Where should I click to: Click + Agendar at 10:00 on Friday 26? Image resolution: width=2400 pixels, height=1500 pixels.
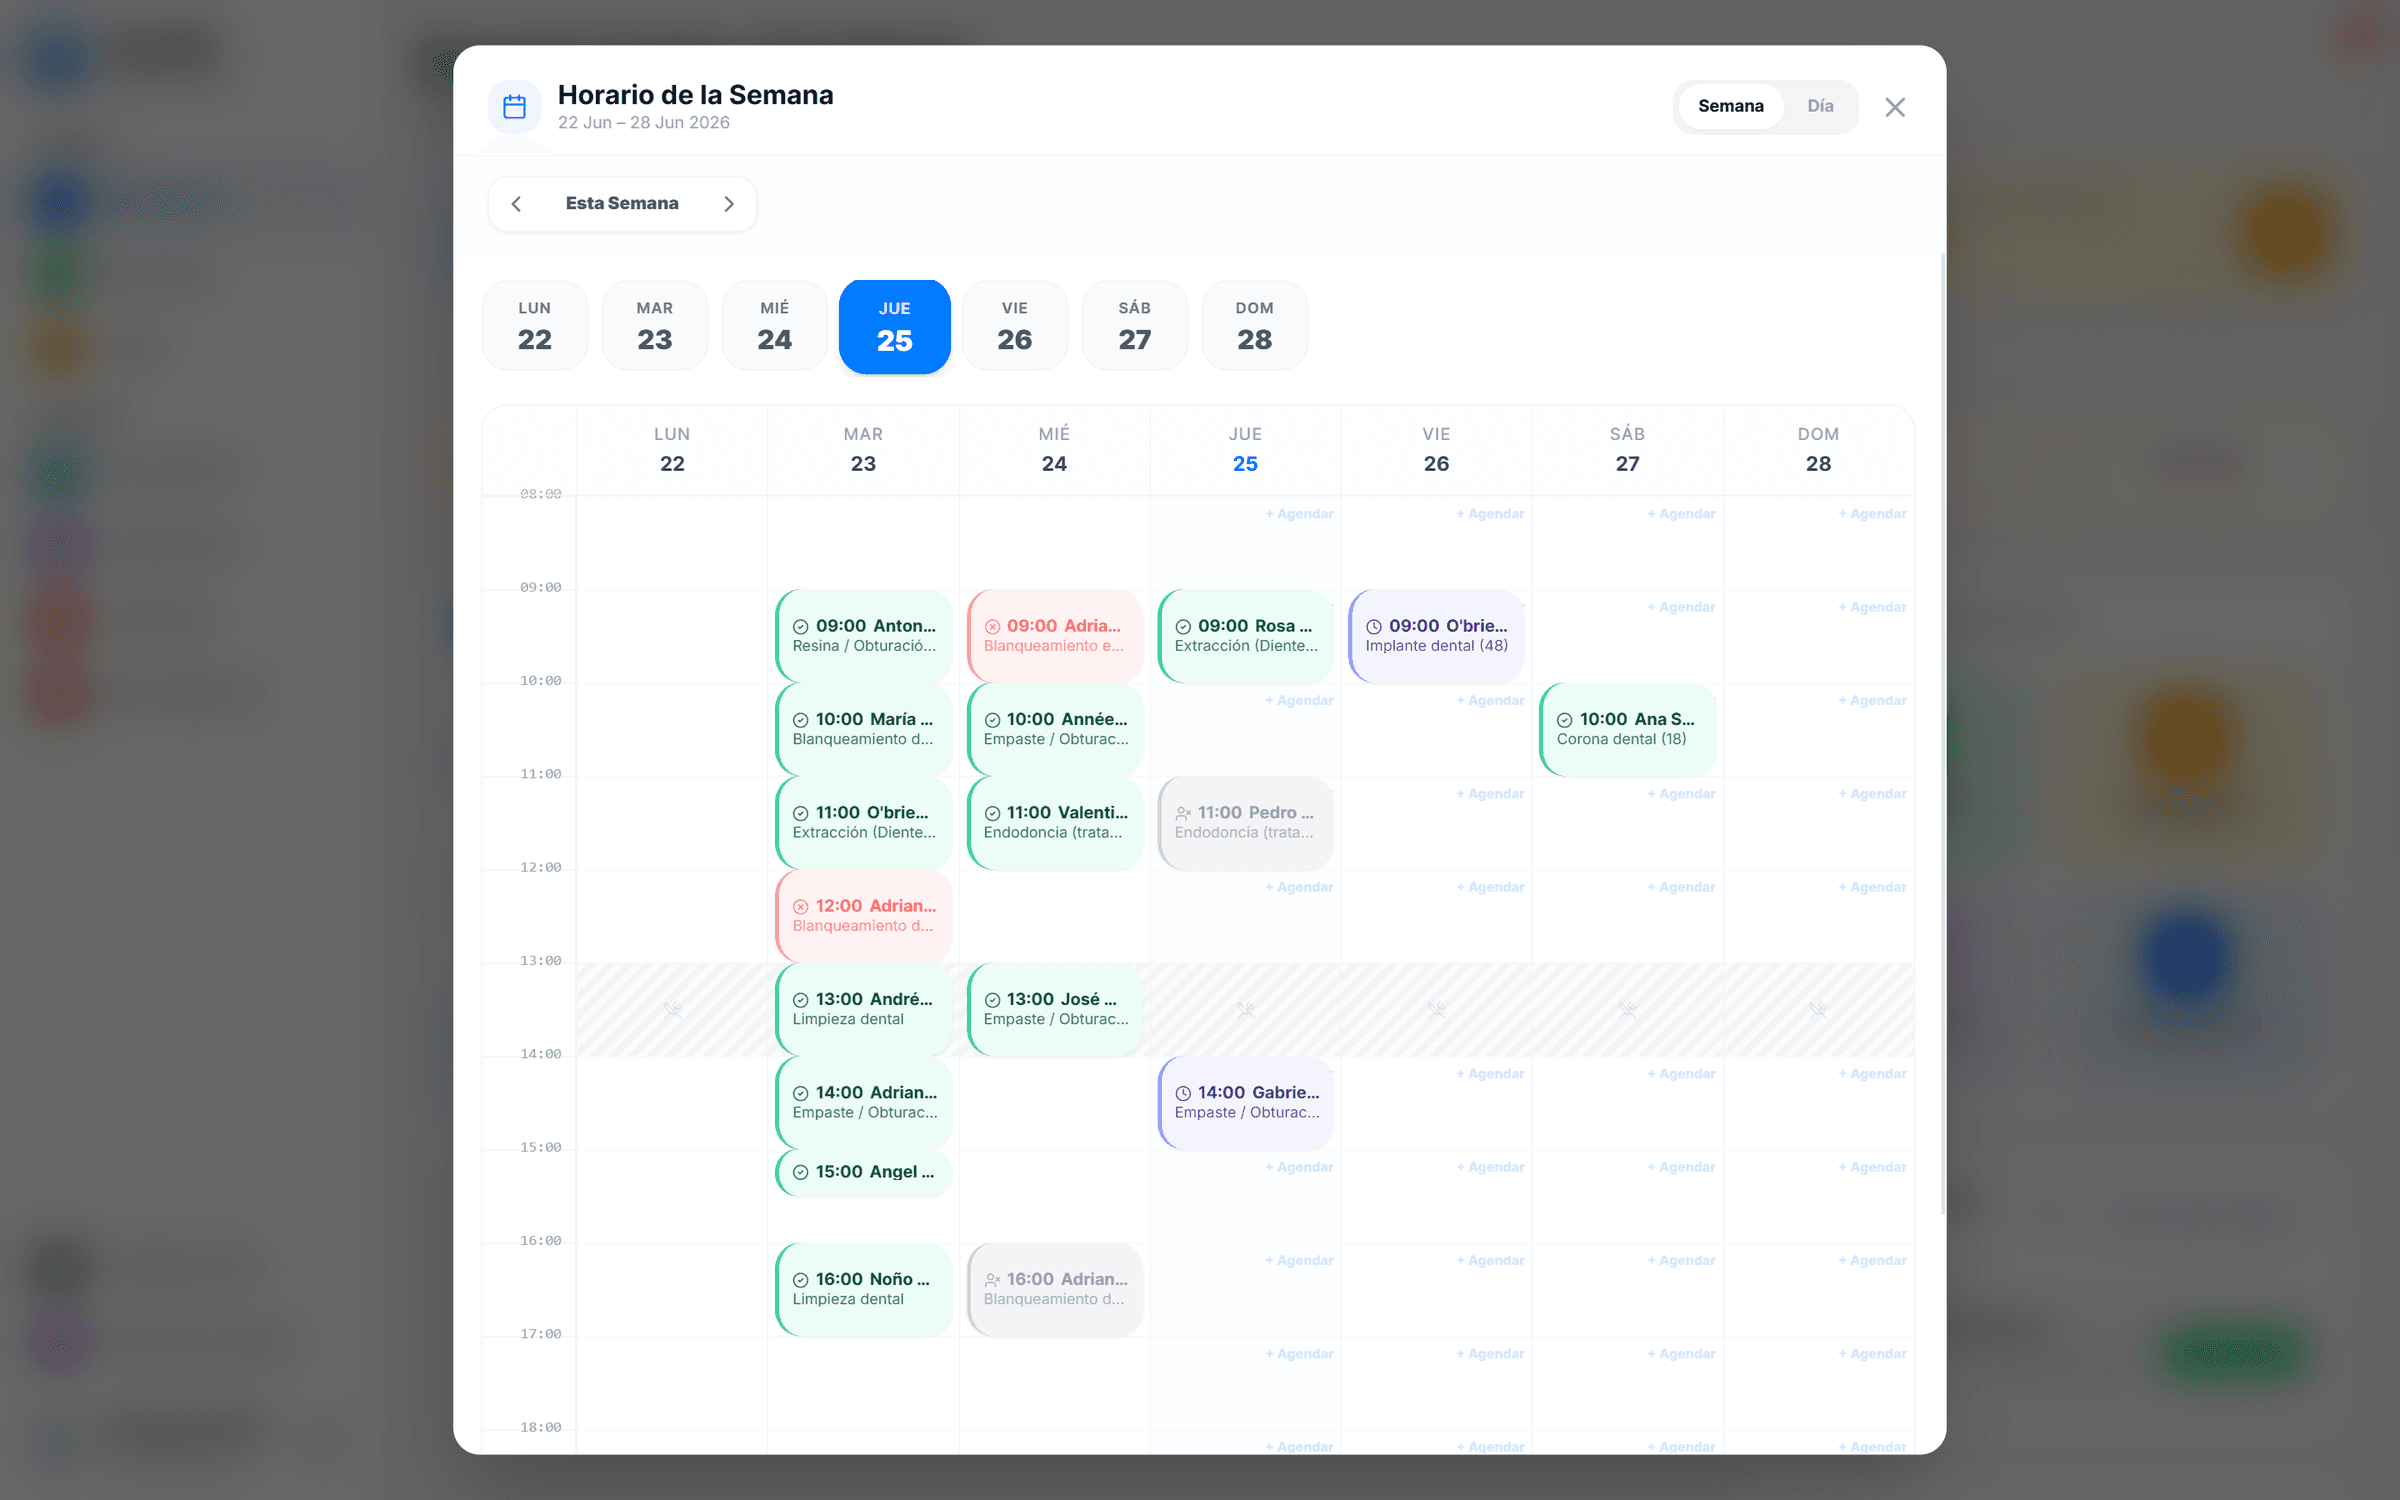click(1490, 700)
